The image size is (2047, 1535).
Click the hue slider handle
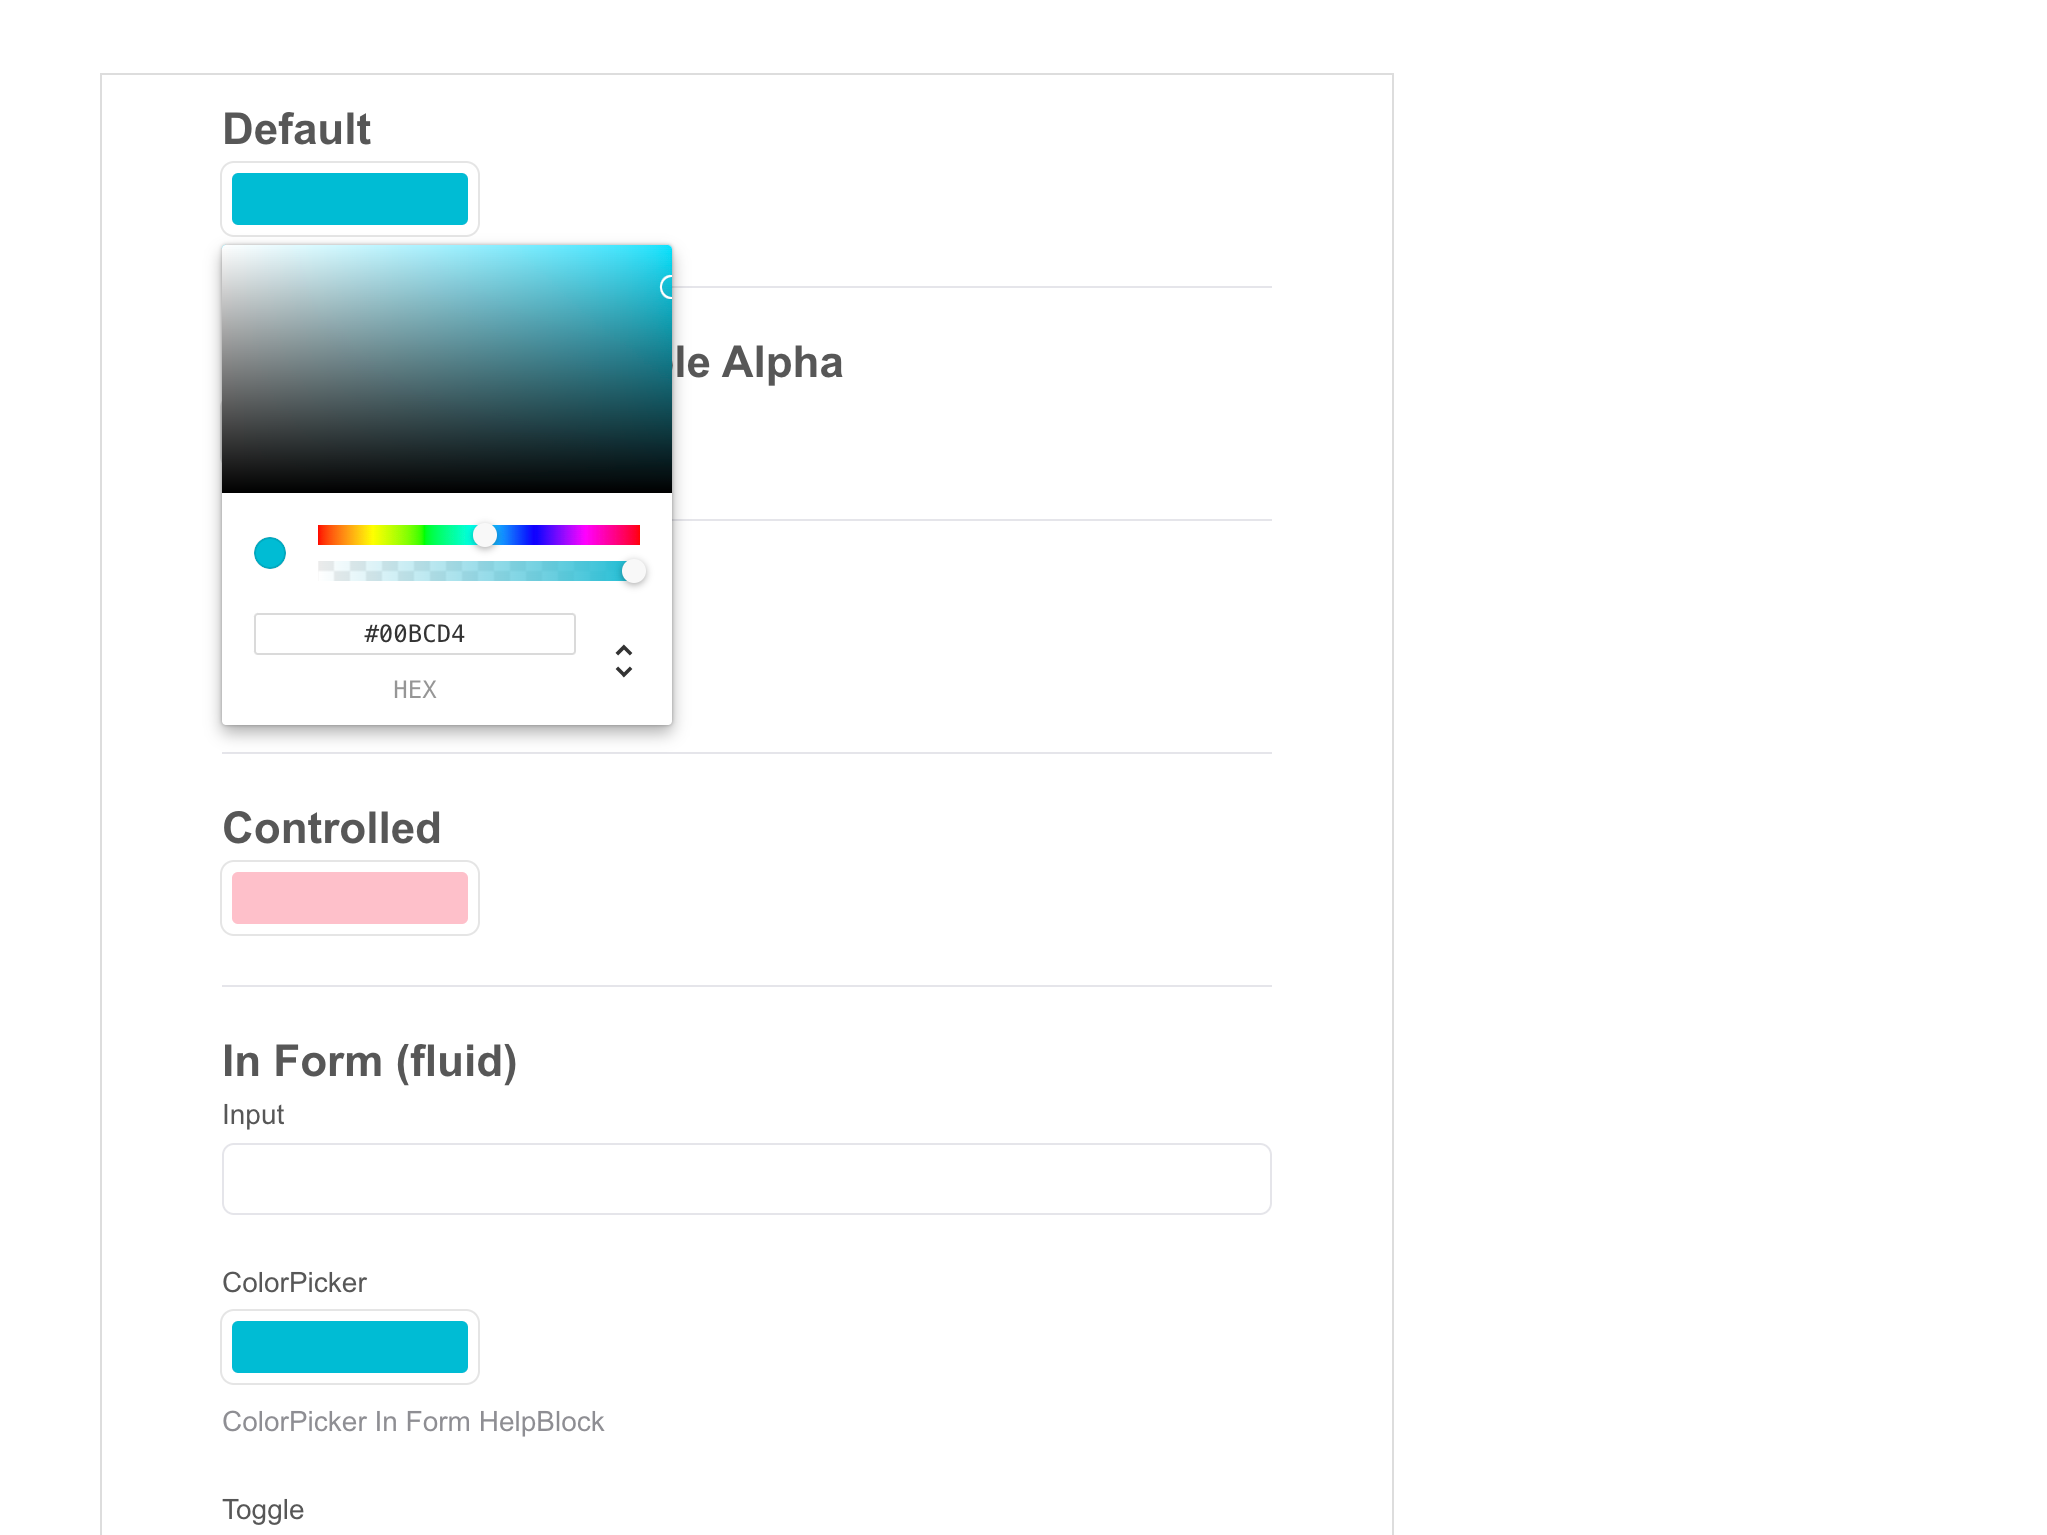point(485,535)
